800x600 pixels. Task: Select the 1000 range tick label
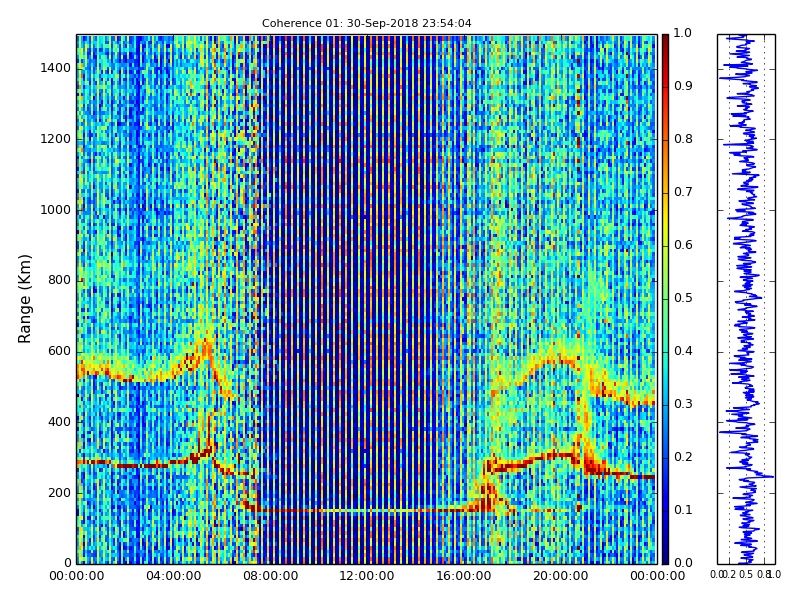56,210
